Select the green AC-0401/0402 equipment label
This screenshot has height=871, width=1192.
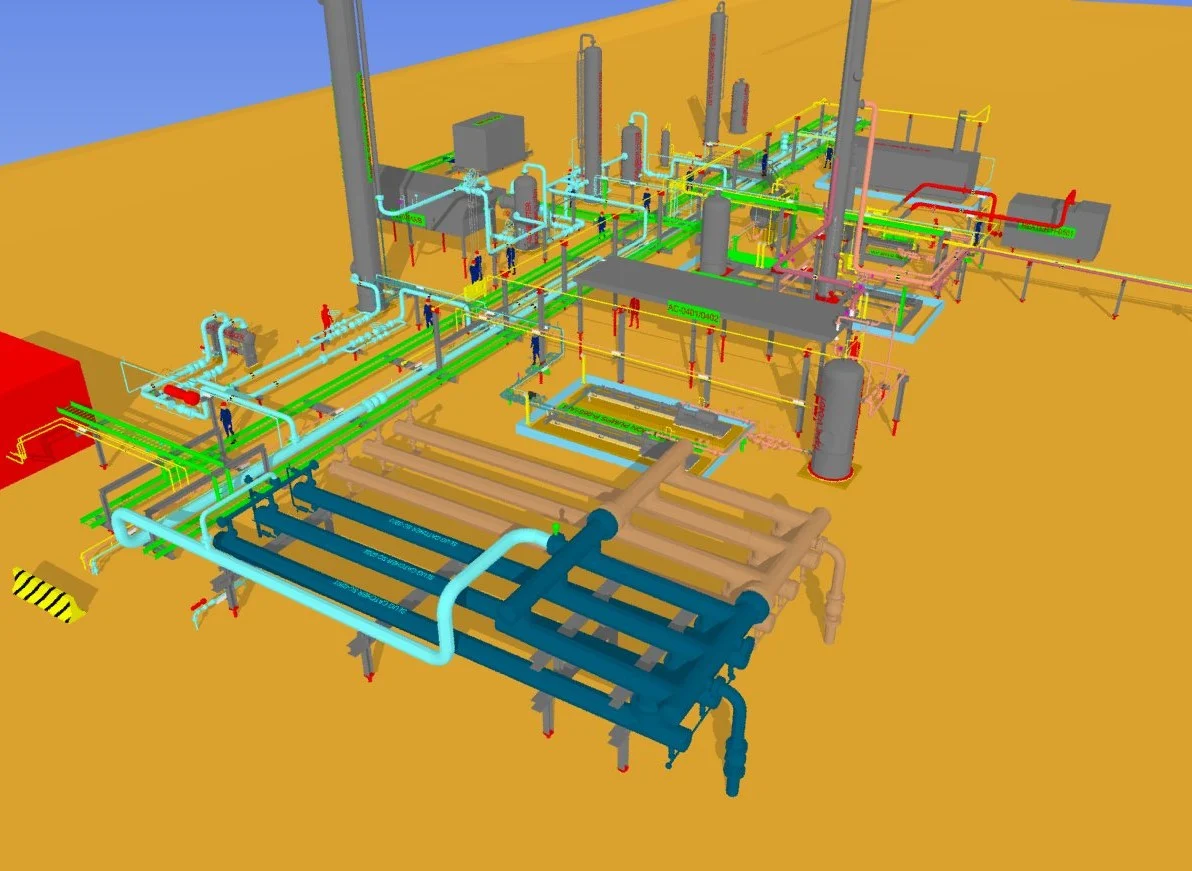(693, 313)
